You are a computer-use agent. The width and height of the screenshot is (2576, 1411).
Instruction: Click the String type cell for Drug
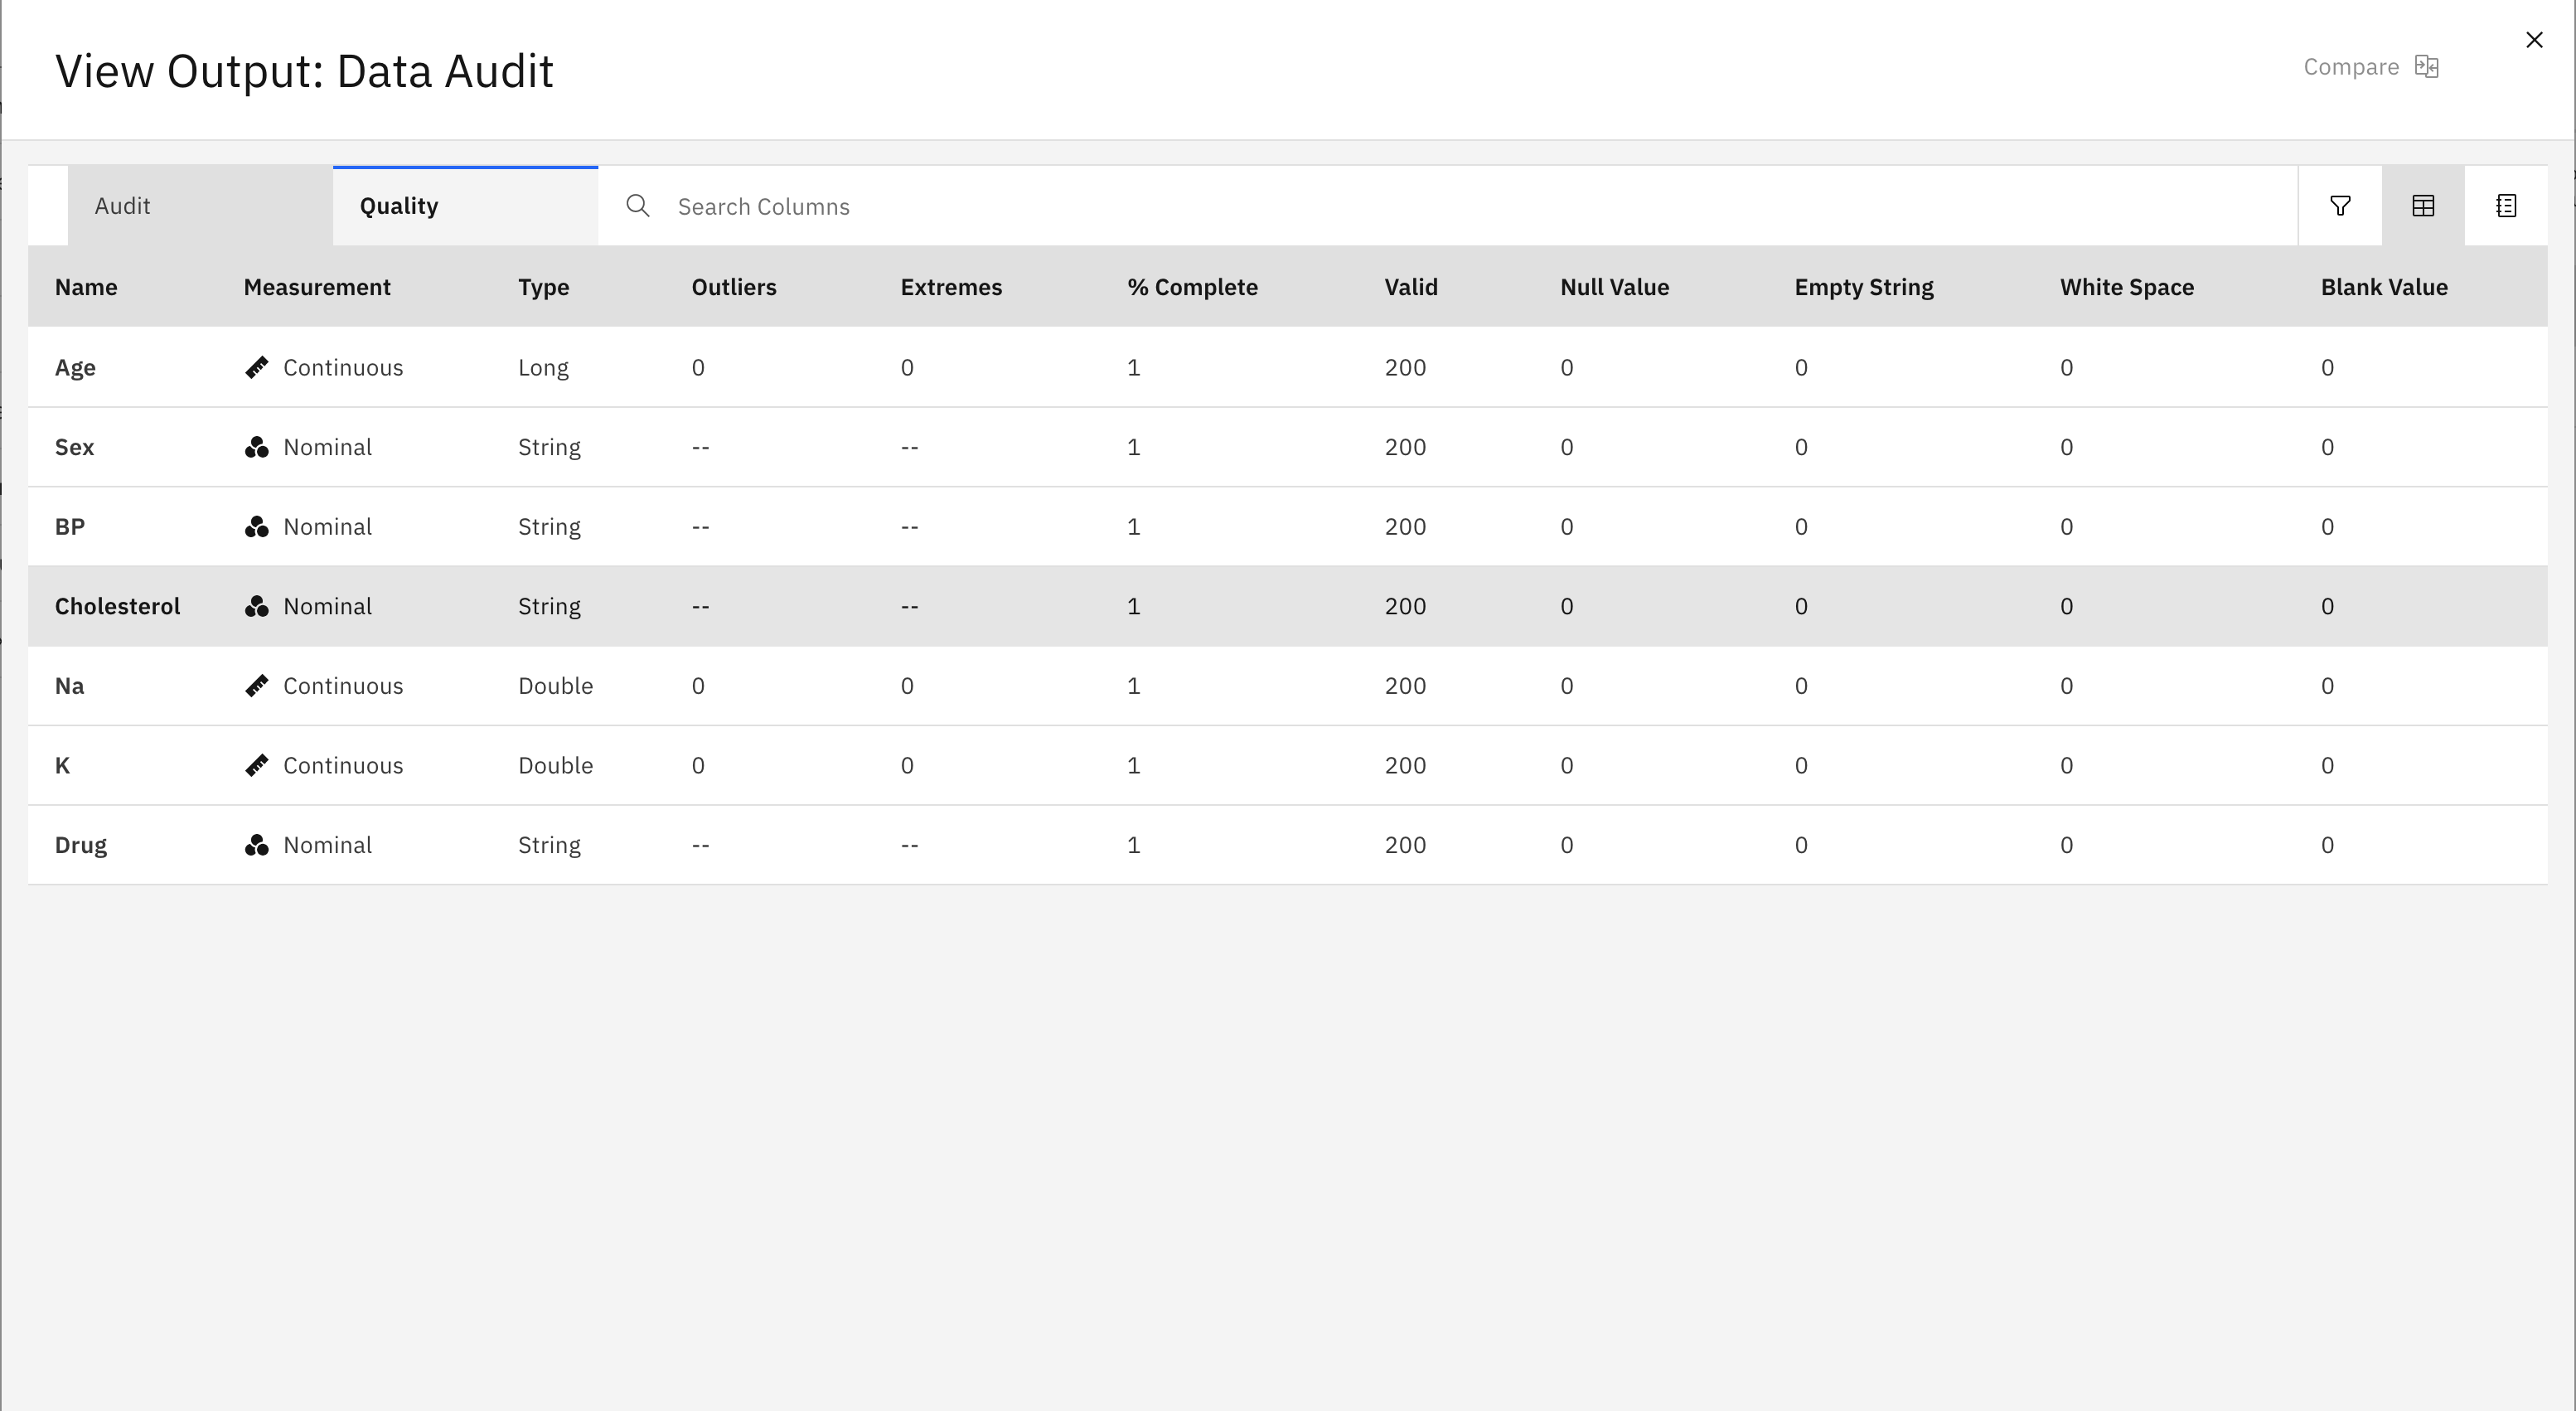[x=549, y=846]
